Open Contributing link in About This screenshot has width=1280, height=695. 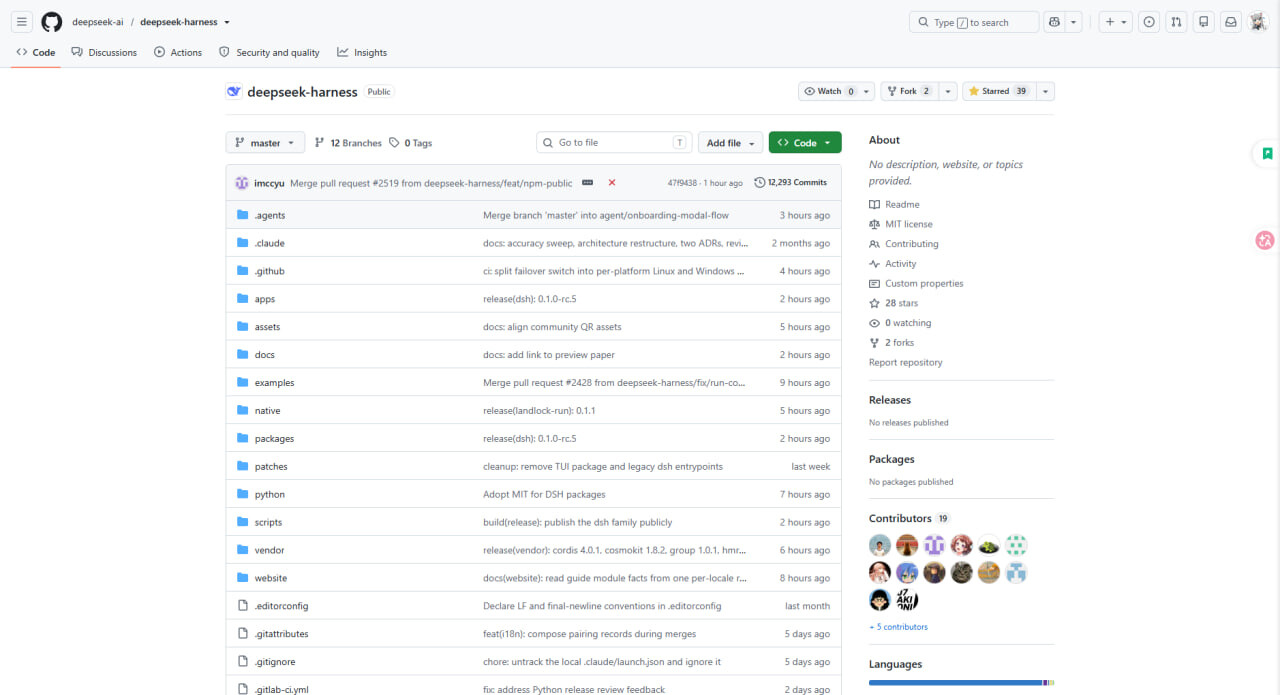[x=911, y=244]
